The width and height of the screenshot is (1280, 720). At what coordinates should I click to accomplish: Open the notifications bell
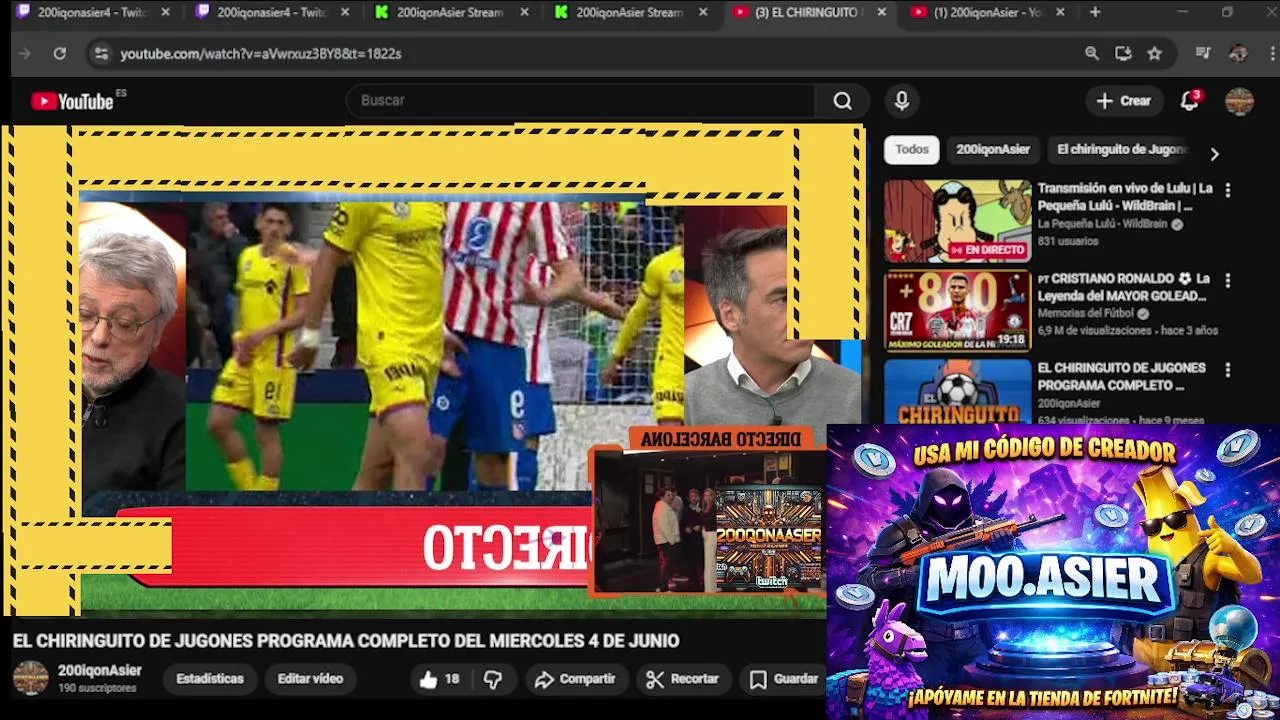[x=1189, y=100]
